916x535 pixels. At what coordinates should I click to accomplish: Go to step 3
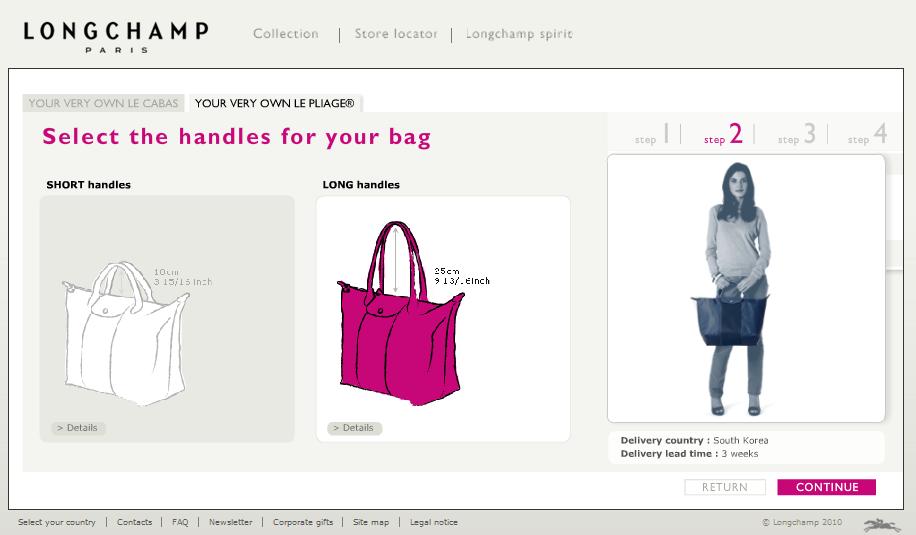tap(796, 134)
